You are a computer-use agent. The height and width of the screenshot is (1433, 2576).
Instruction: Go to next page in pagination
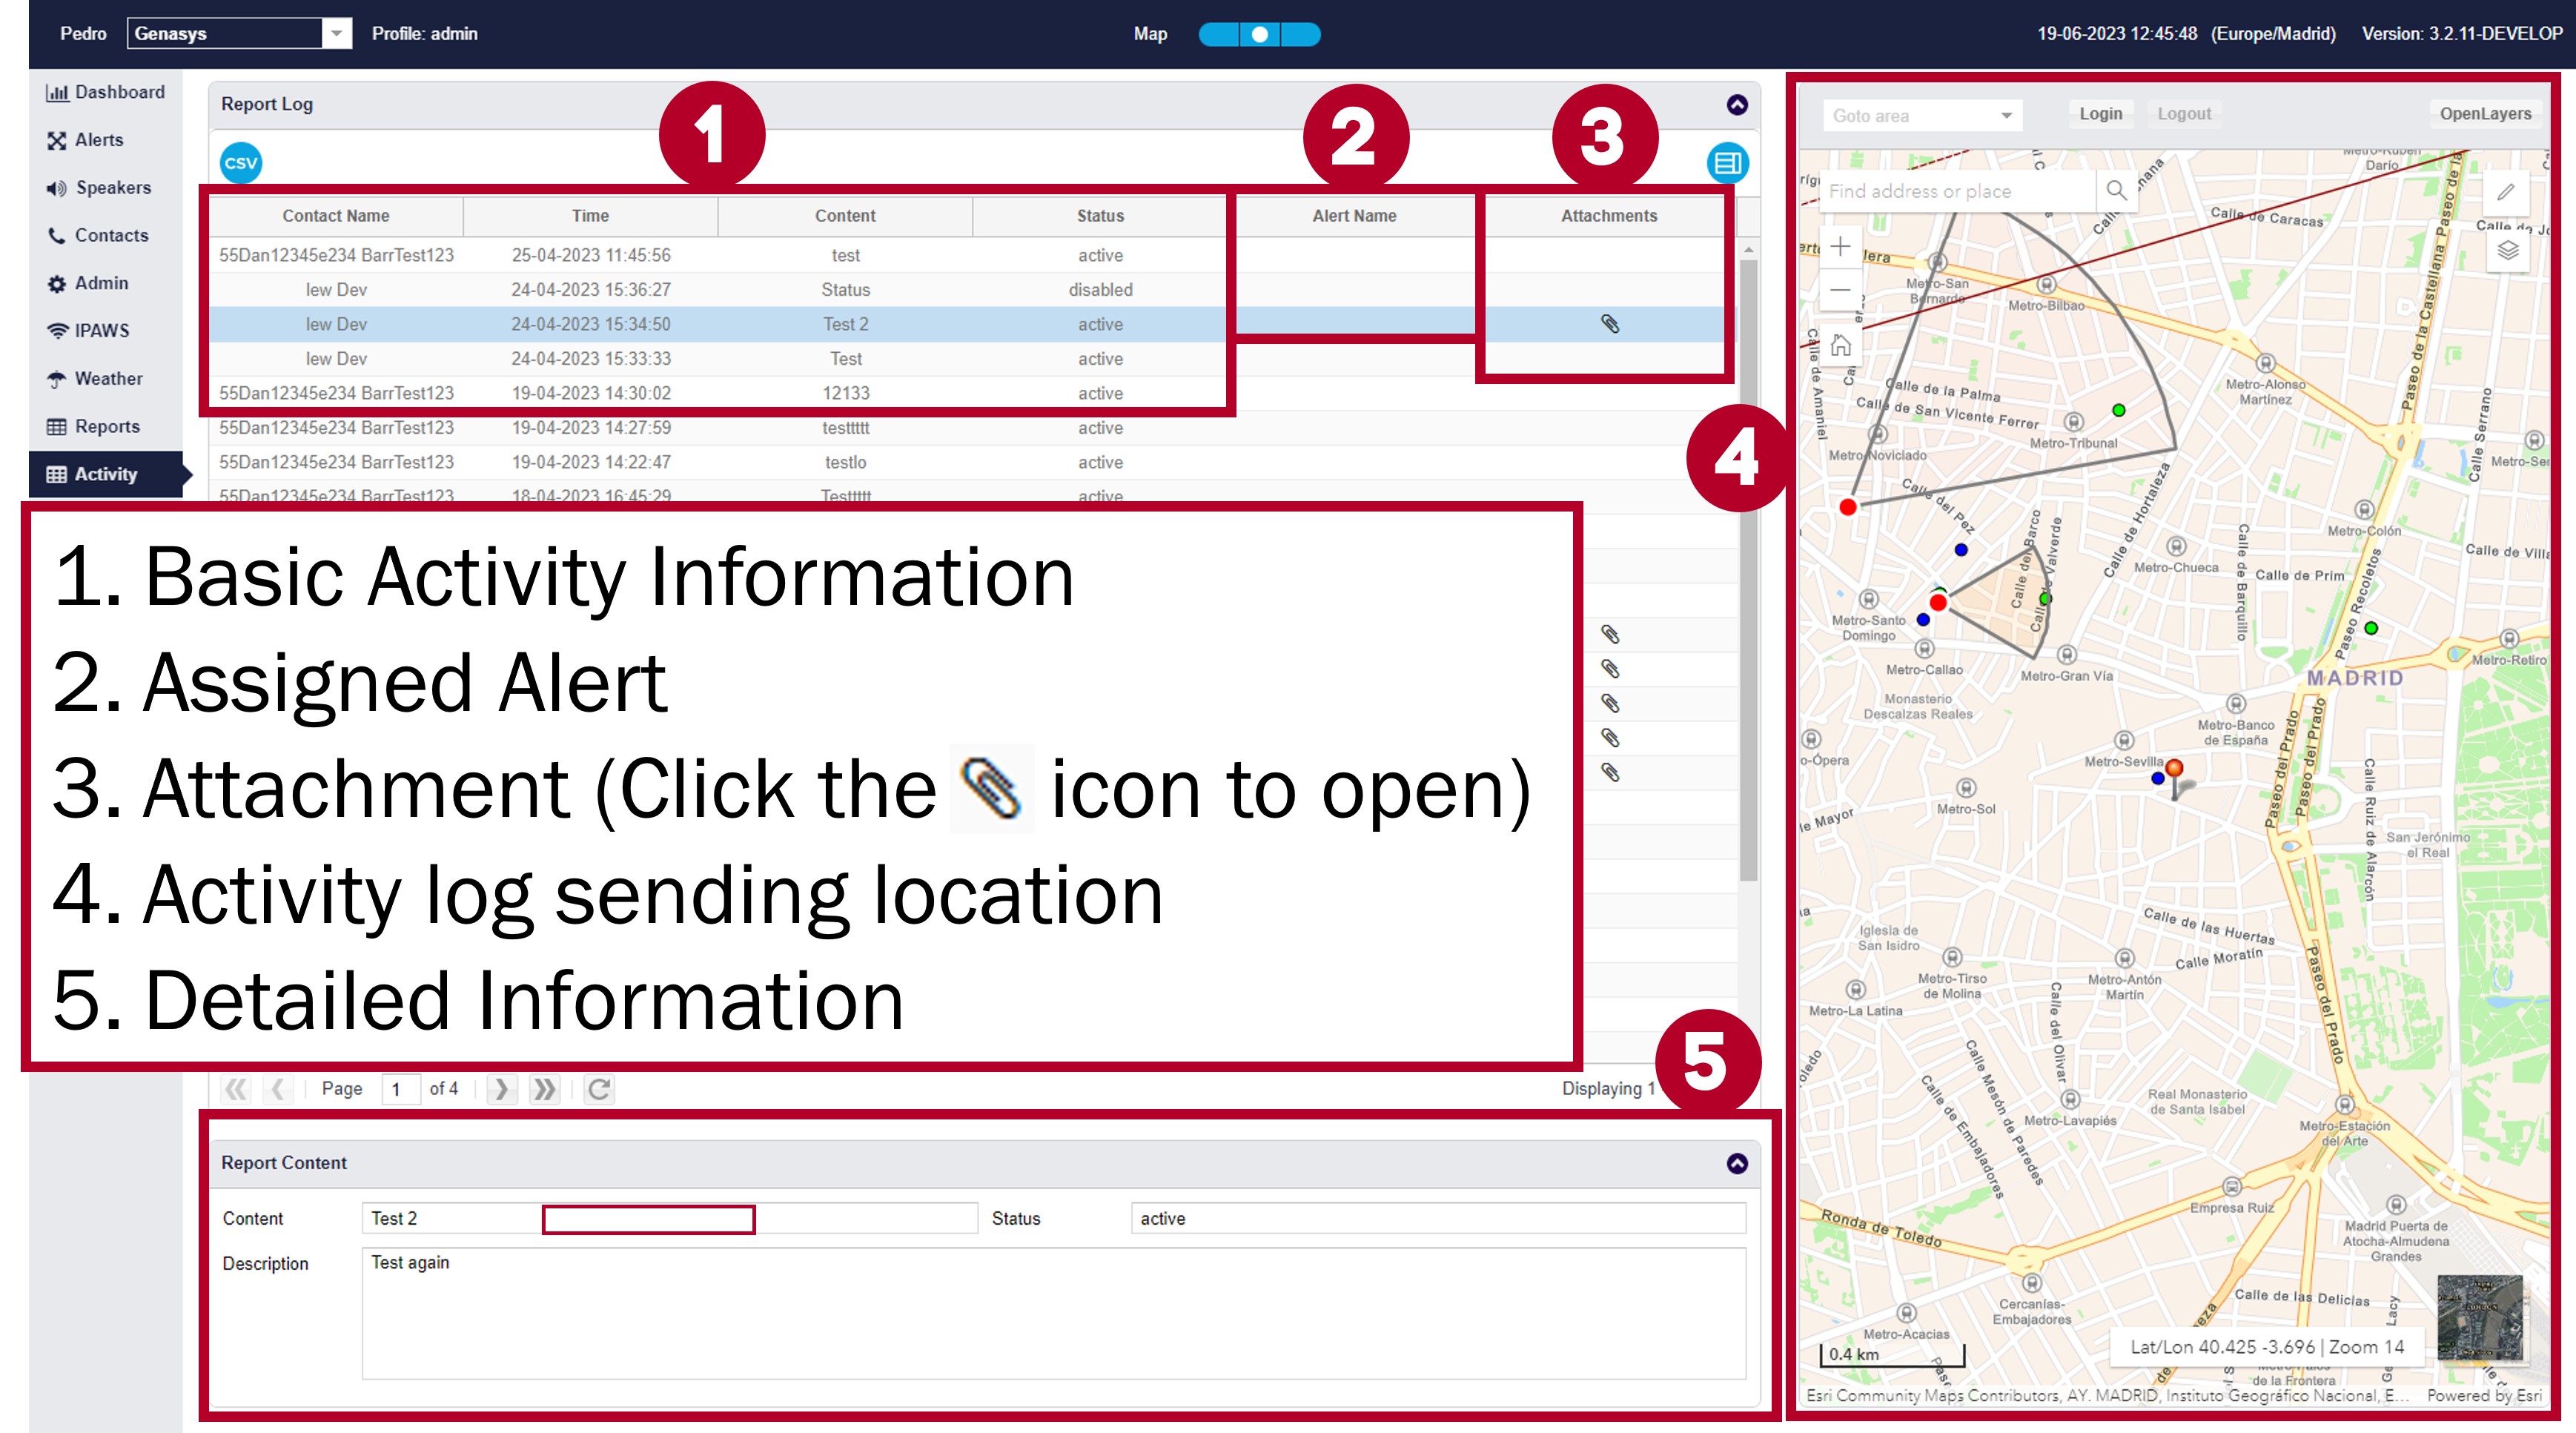501,1089
